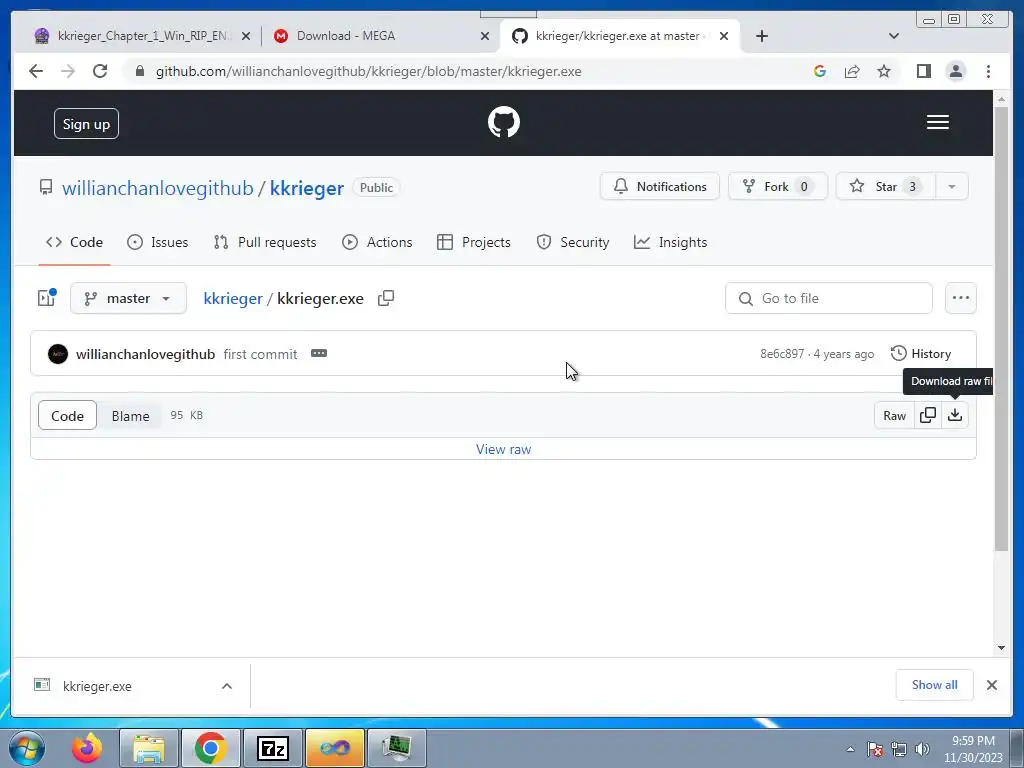Open commit 8e6c897 link
Screen dimensions: 1024x768
click(782, 354)
